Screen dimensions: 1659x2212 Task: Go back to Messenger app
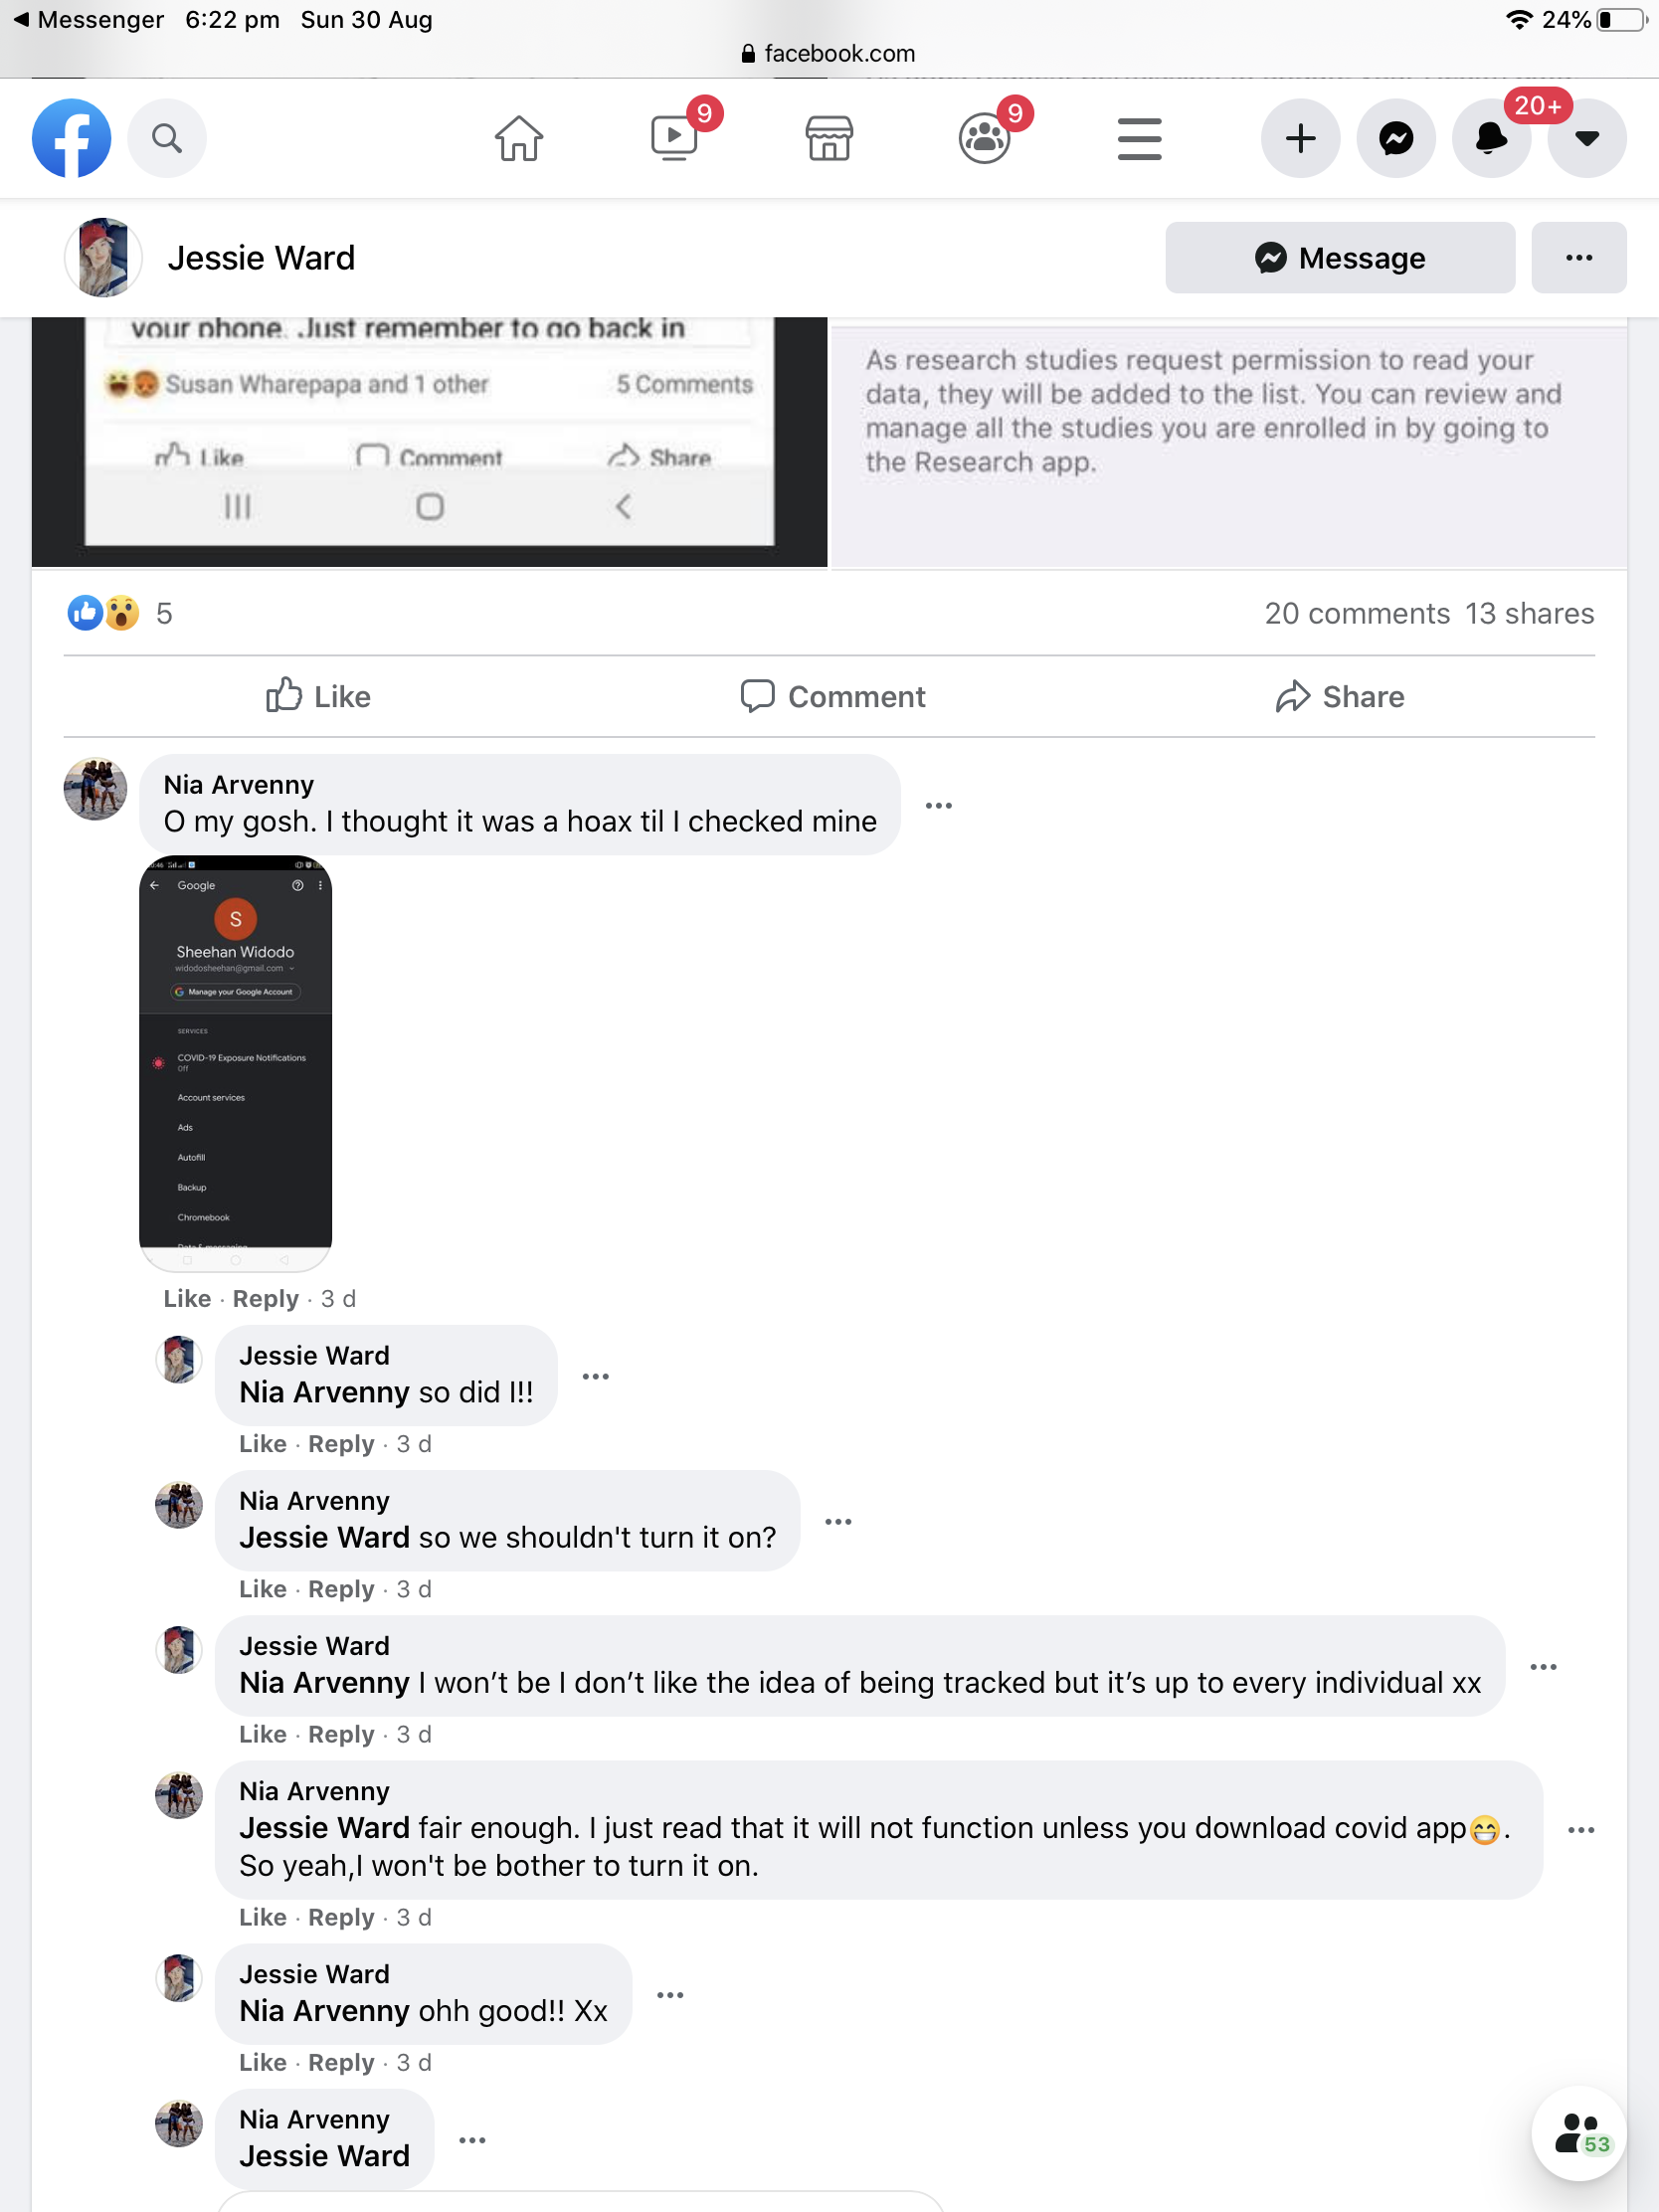pyautogui.click(x=88, y=19)
